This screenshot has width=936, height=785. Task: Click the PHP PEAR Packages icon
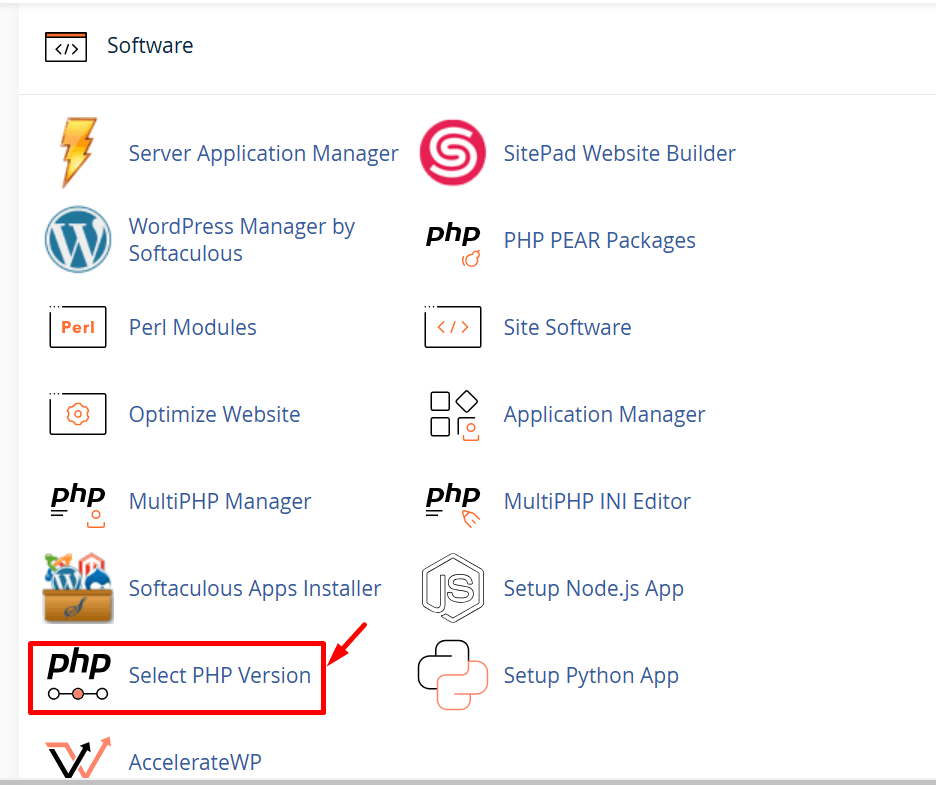coord(453,244)
